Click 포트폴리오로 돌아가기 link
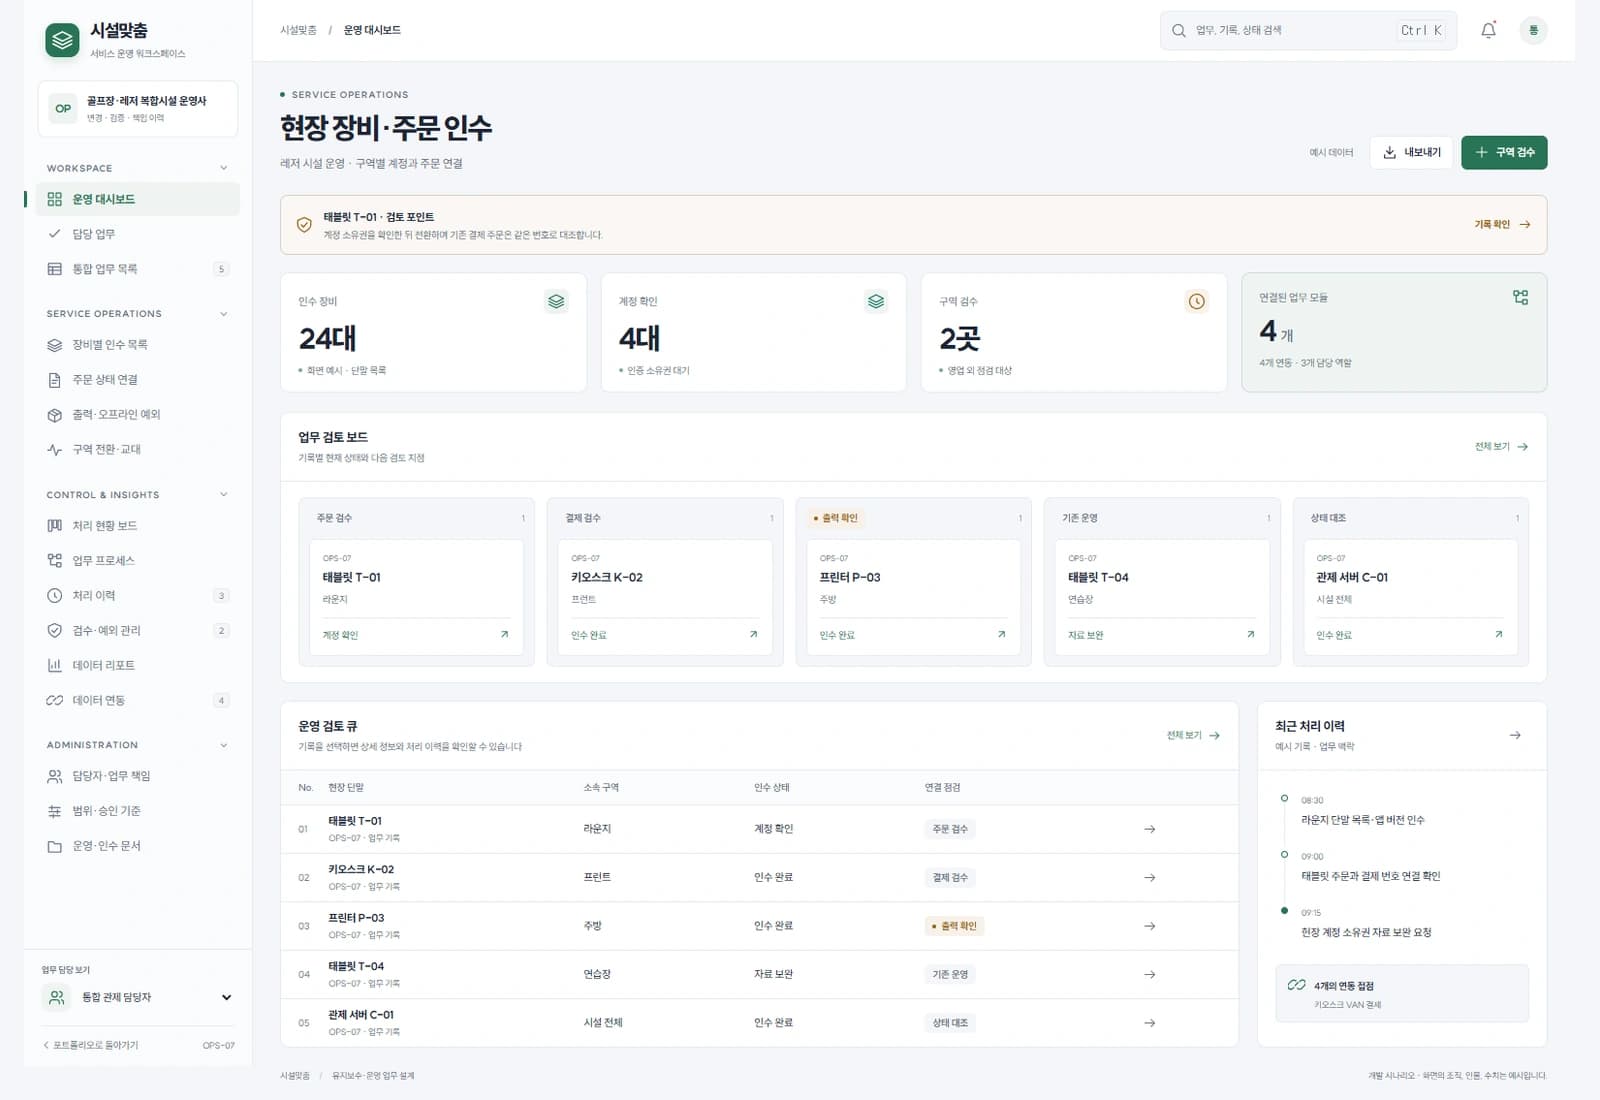1600x1100 pixels. pos(91,1045)
